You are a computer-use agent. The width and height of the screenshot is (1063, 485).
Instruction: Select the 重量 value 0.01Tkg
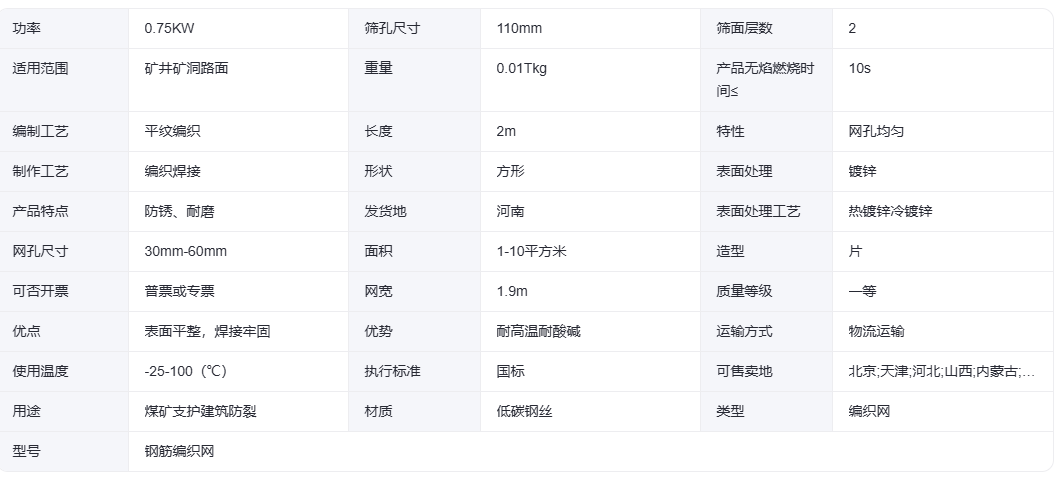click(521, 69)
